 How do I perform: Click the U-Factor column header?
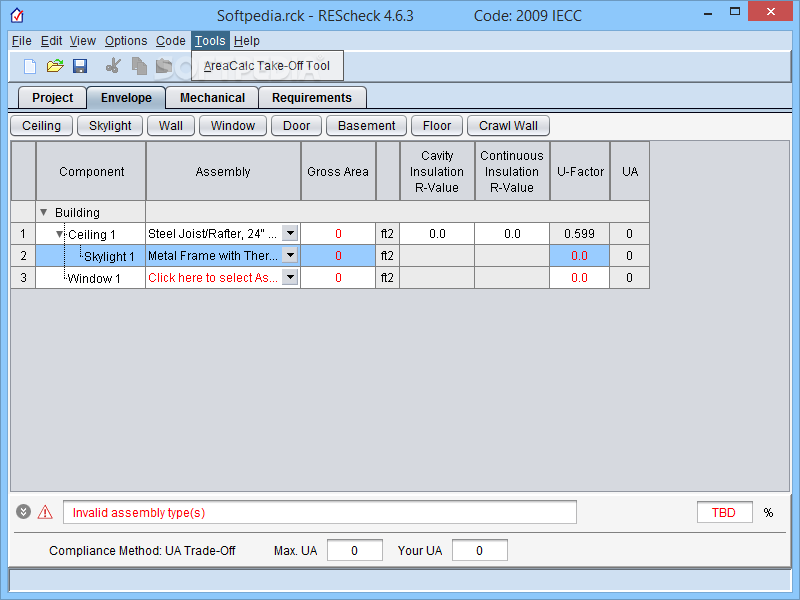[x=580, y=171]
